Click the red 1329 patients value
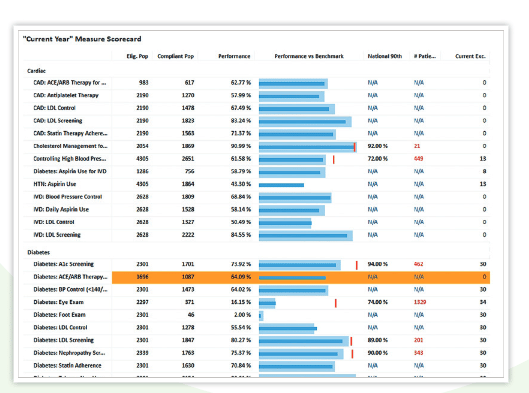 point(420,302)
